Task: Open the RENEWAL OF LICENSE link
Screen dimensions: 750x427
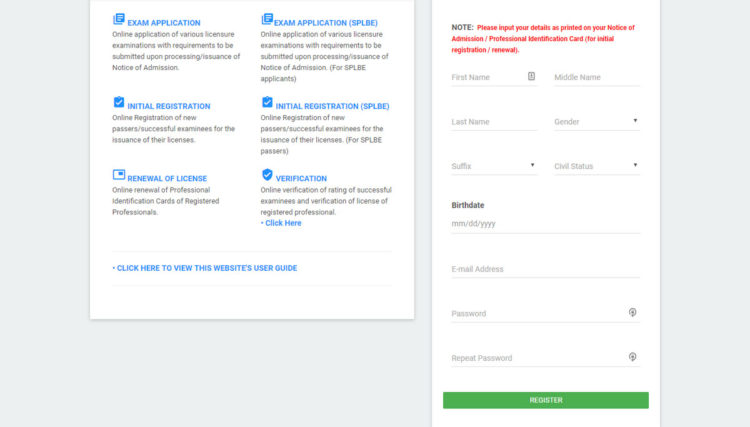Action: coord(167,178)
